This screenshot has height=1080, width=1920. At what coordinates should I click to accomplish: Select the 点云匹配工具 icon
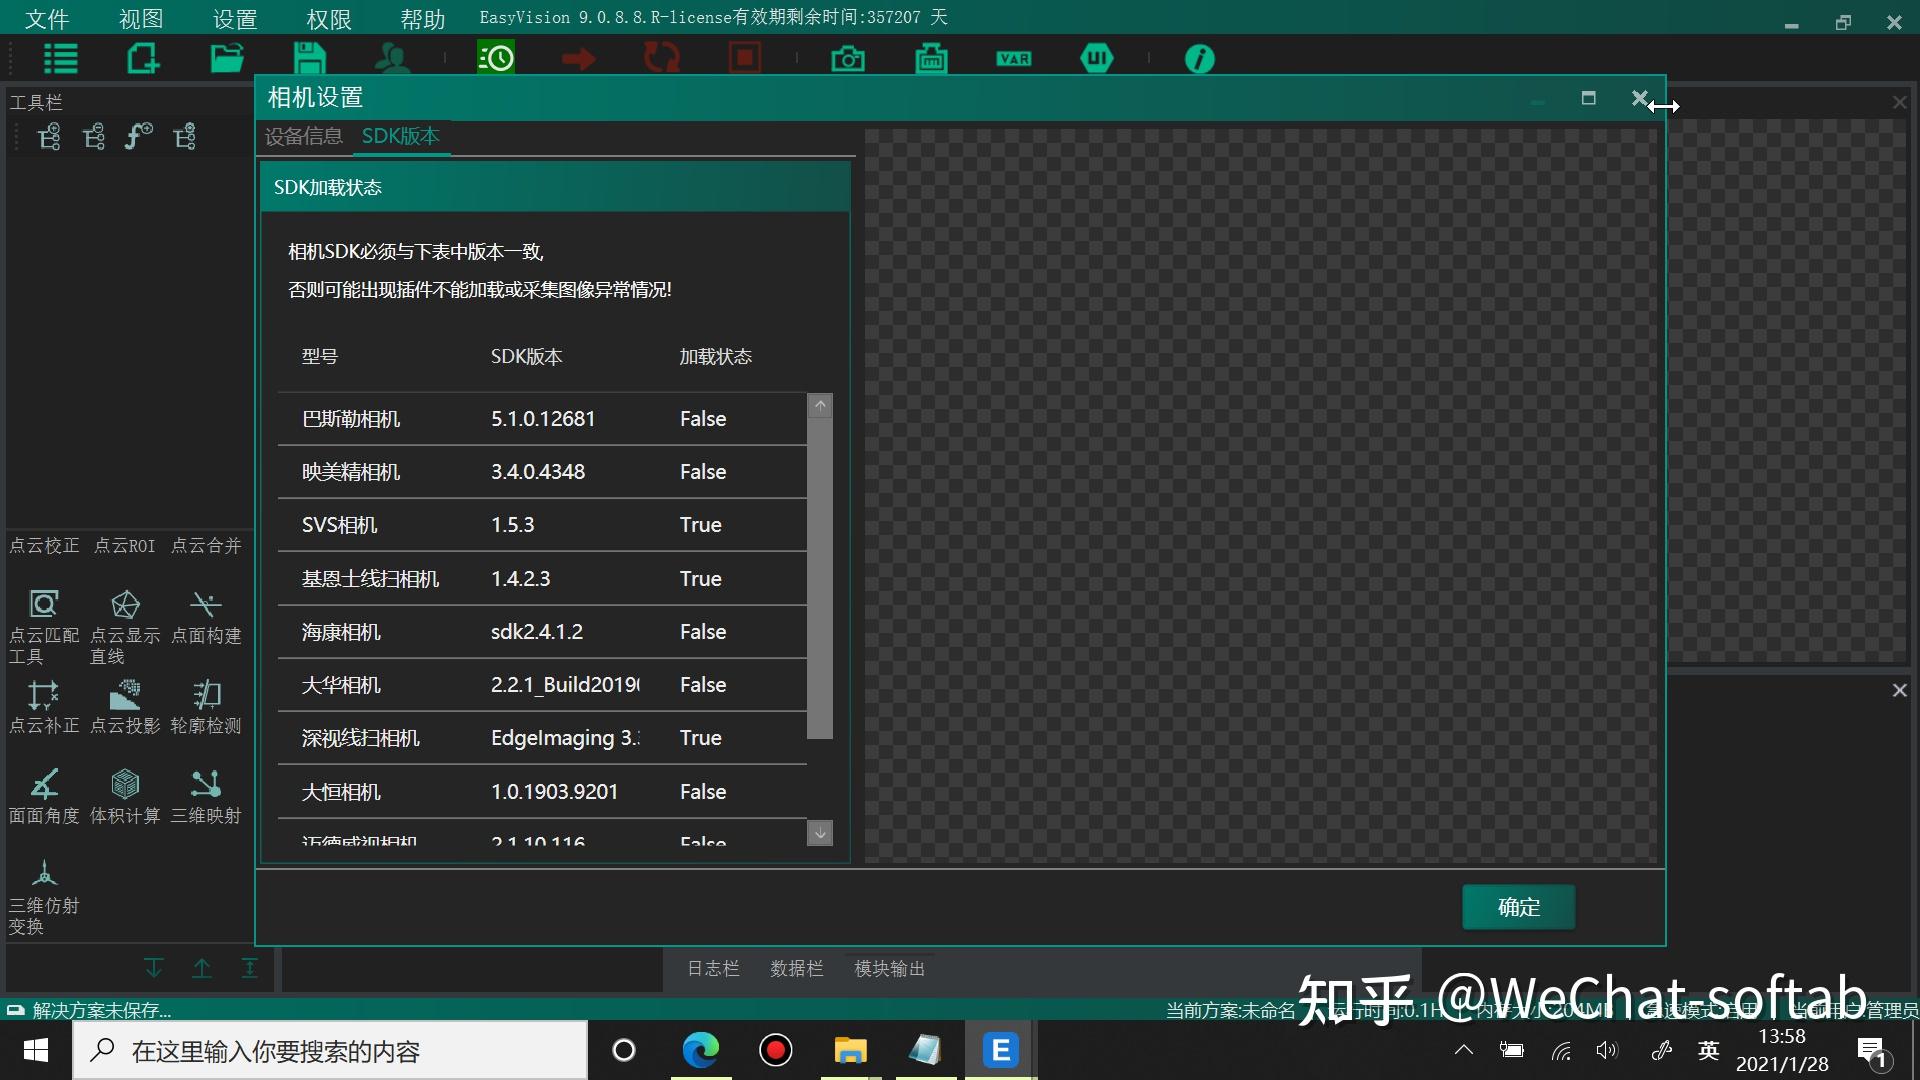pyautogui.click(x=44, y=605)
